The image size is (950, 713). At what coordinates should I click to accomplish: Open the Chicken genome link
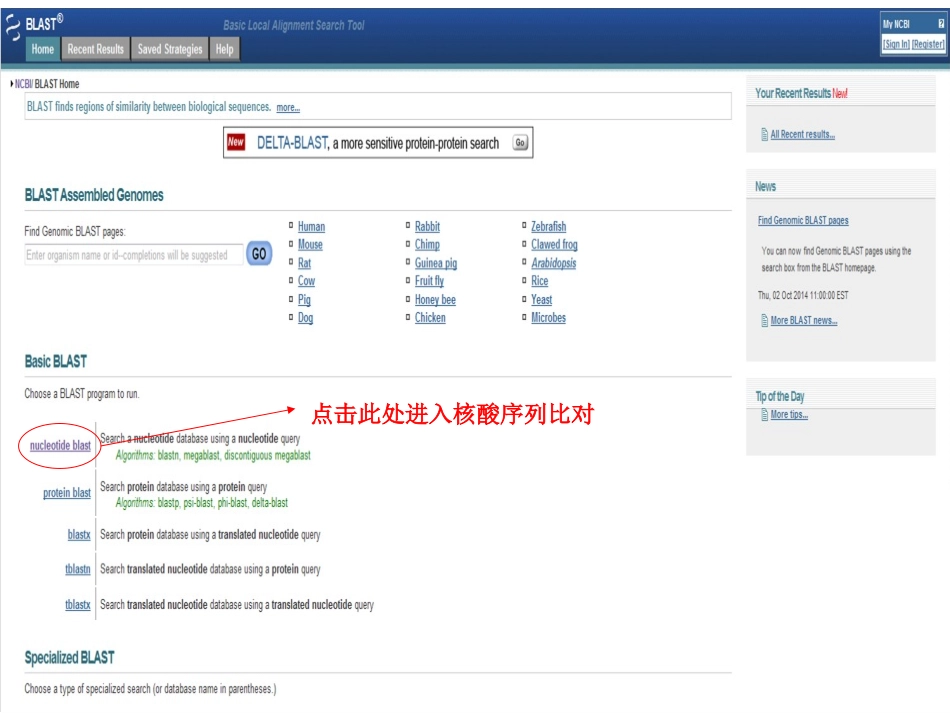point(430,317)
